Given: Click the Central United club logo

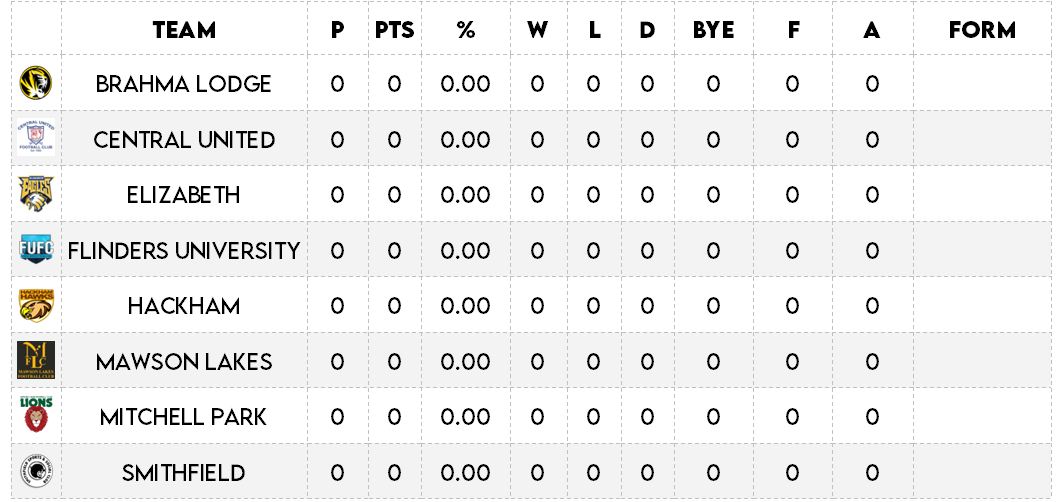Looking at the screenshot, I should click(x=36, y=138).
